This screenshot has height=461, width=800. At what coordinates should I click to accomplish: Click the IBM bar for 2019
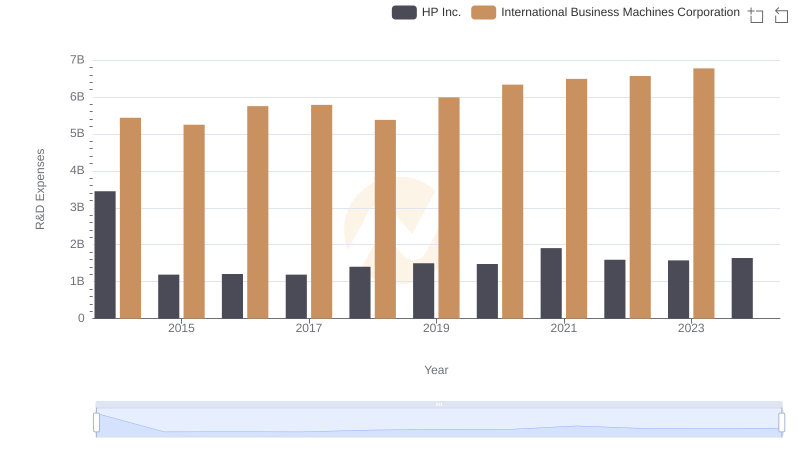point(449,208)
